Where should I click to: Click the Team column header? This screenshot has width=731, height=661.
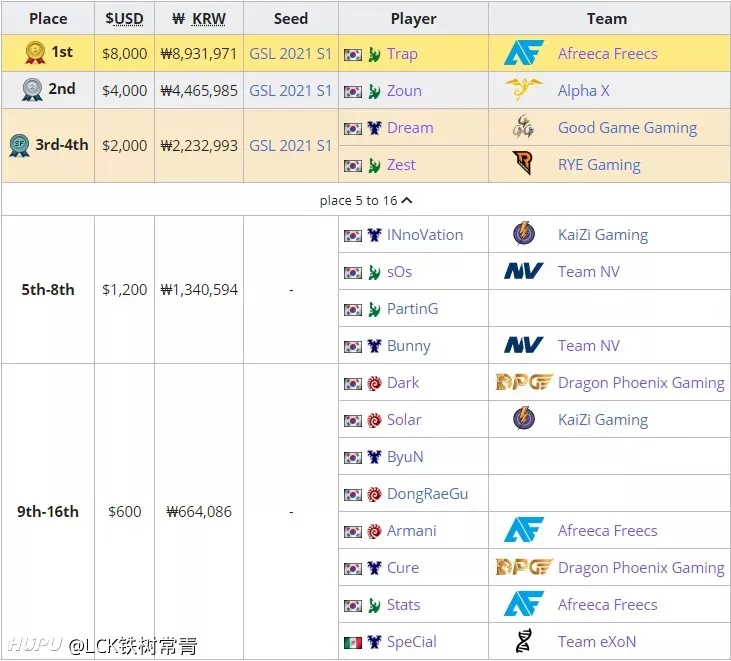[x=607, y=18]
